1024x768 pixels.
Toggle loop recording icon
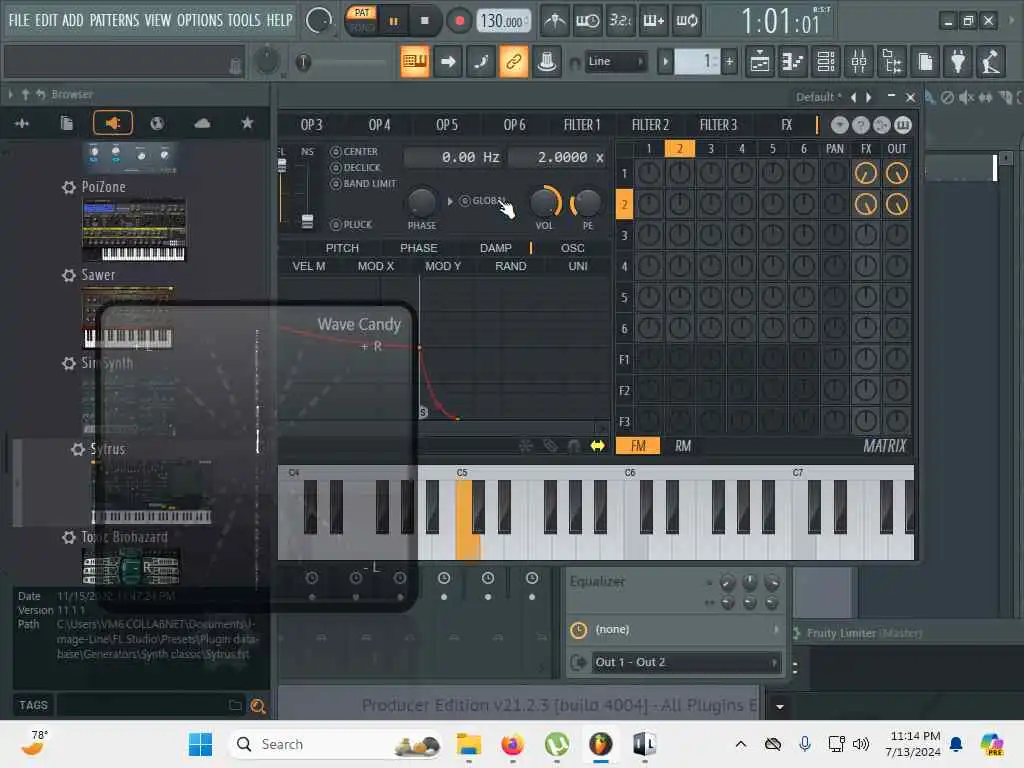coord(686,21)
